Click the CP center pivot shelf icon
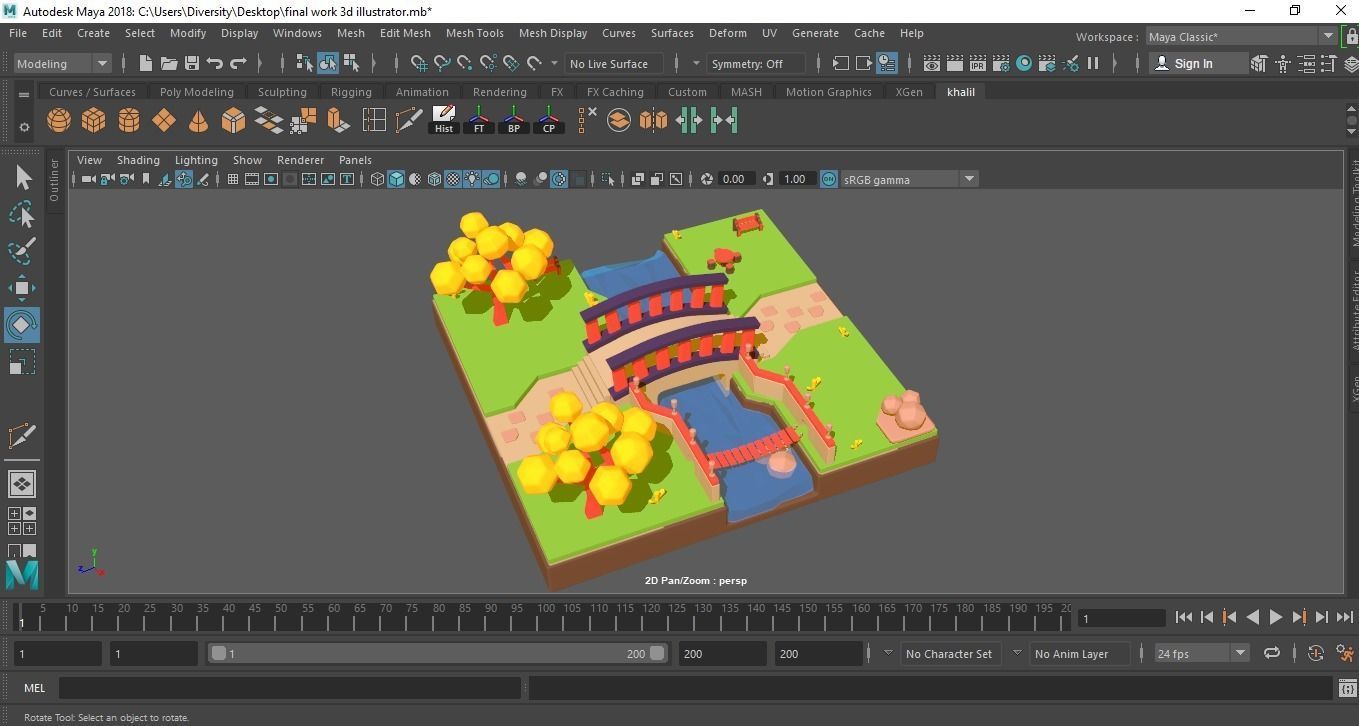 coord(549,120)
